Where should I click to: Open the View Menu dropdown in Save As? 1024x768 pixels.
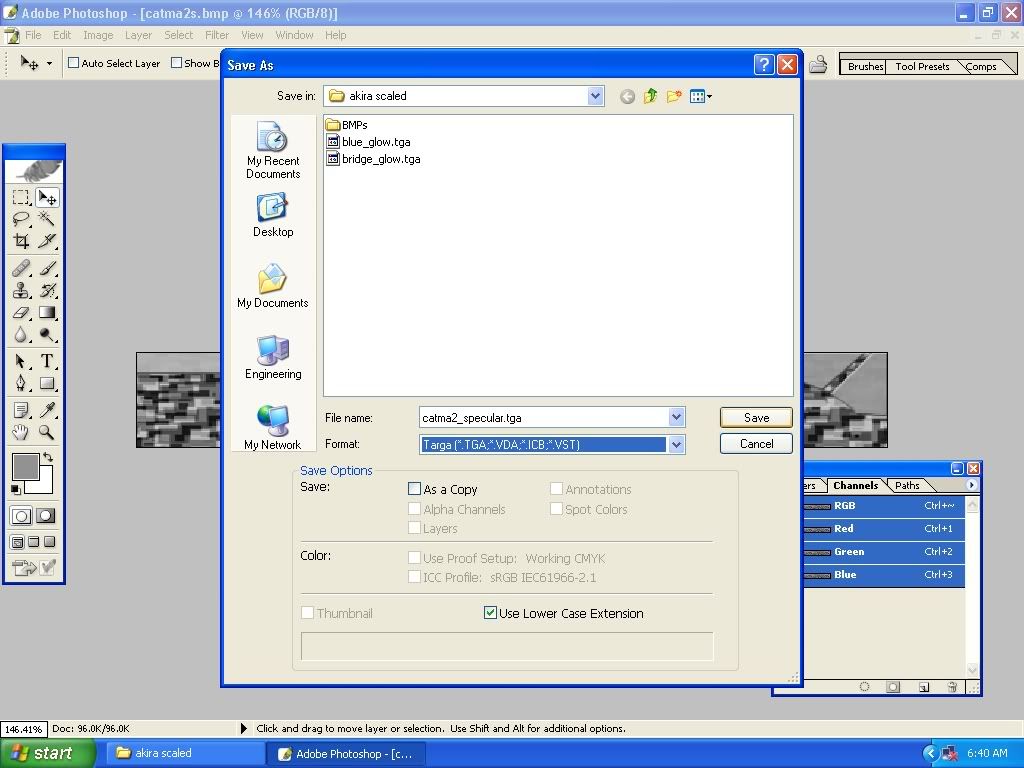pos(701,97)
